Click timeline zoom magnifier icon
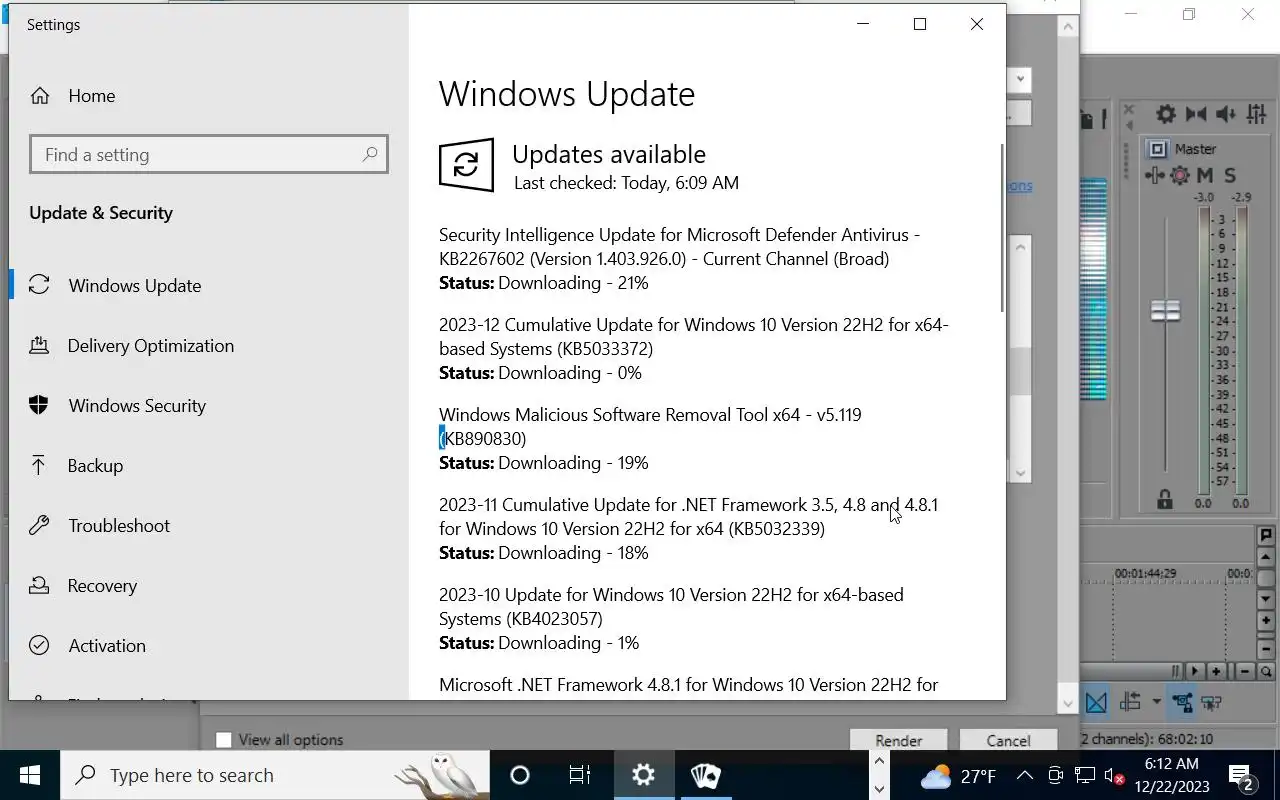 click(1266, 672)
